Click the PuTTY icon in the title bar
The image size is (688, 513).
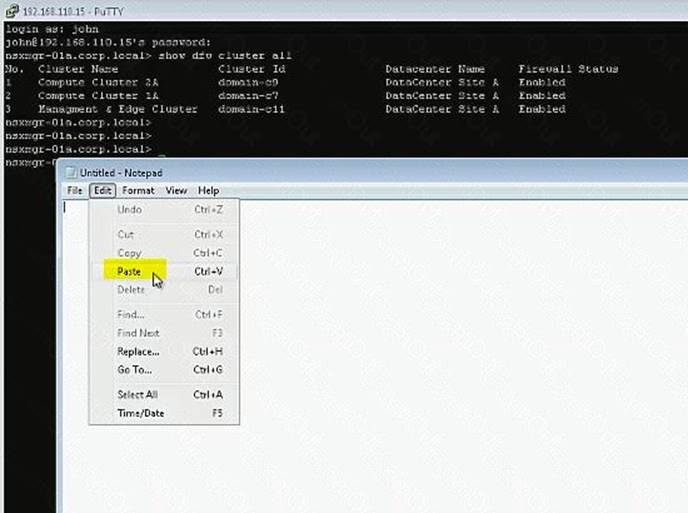(9, 11)
